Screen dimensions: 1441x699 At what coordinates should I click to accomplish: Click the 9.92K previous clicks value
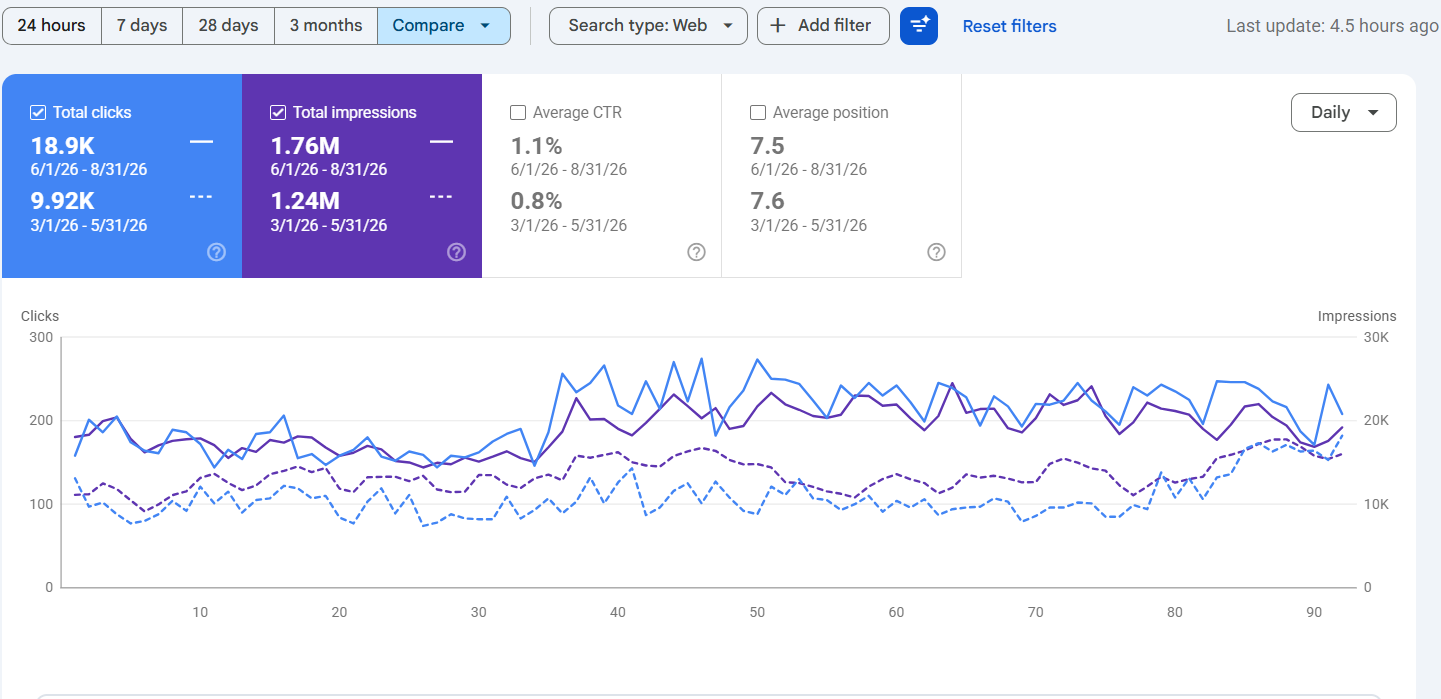65,203
